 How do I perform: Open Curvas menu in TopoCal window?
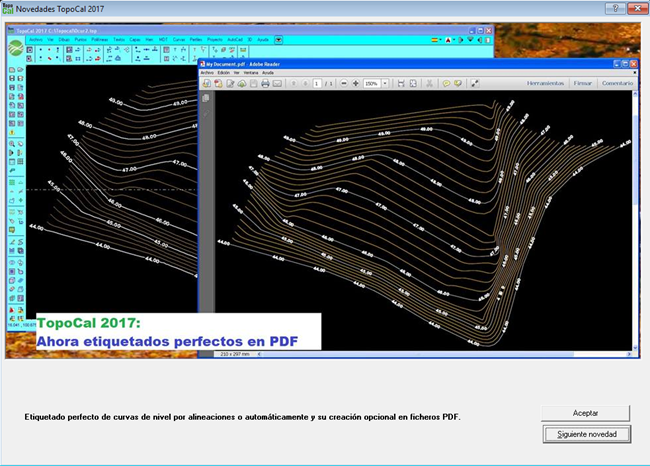pos(179,40)
